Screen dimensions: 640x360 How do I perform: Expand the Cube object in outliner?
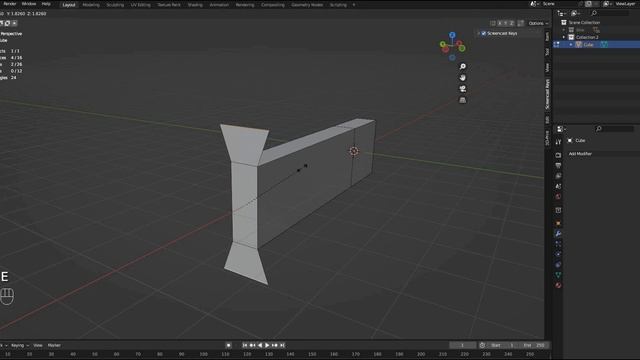(x=571, y=44)
